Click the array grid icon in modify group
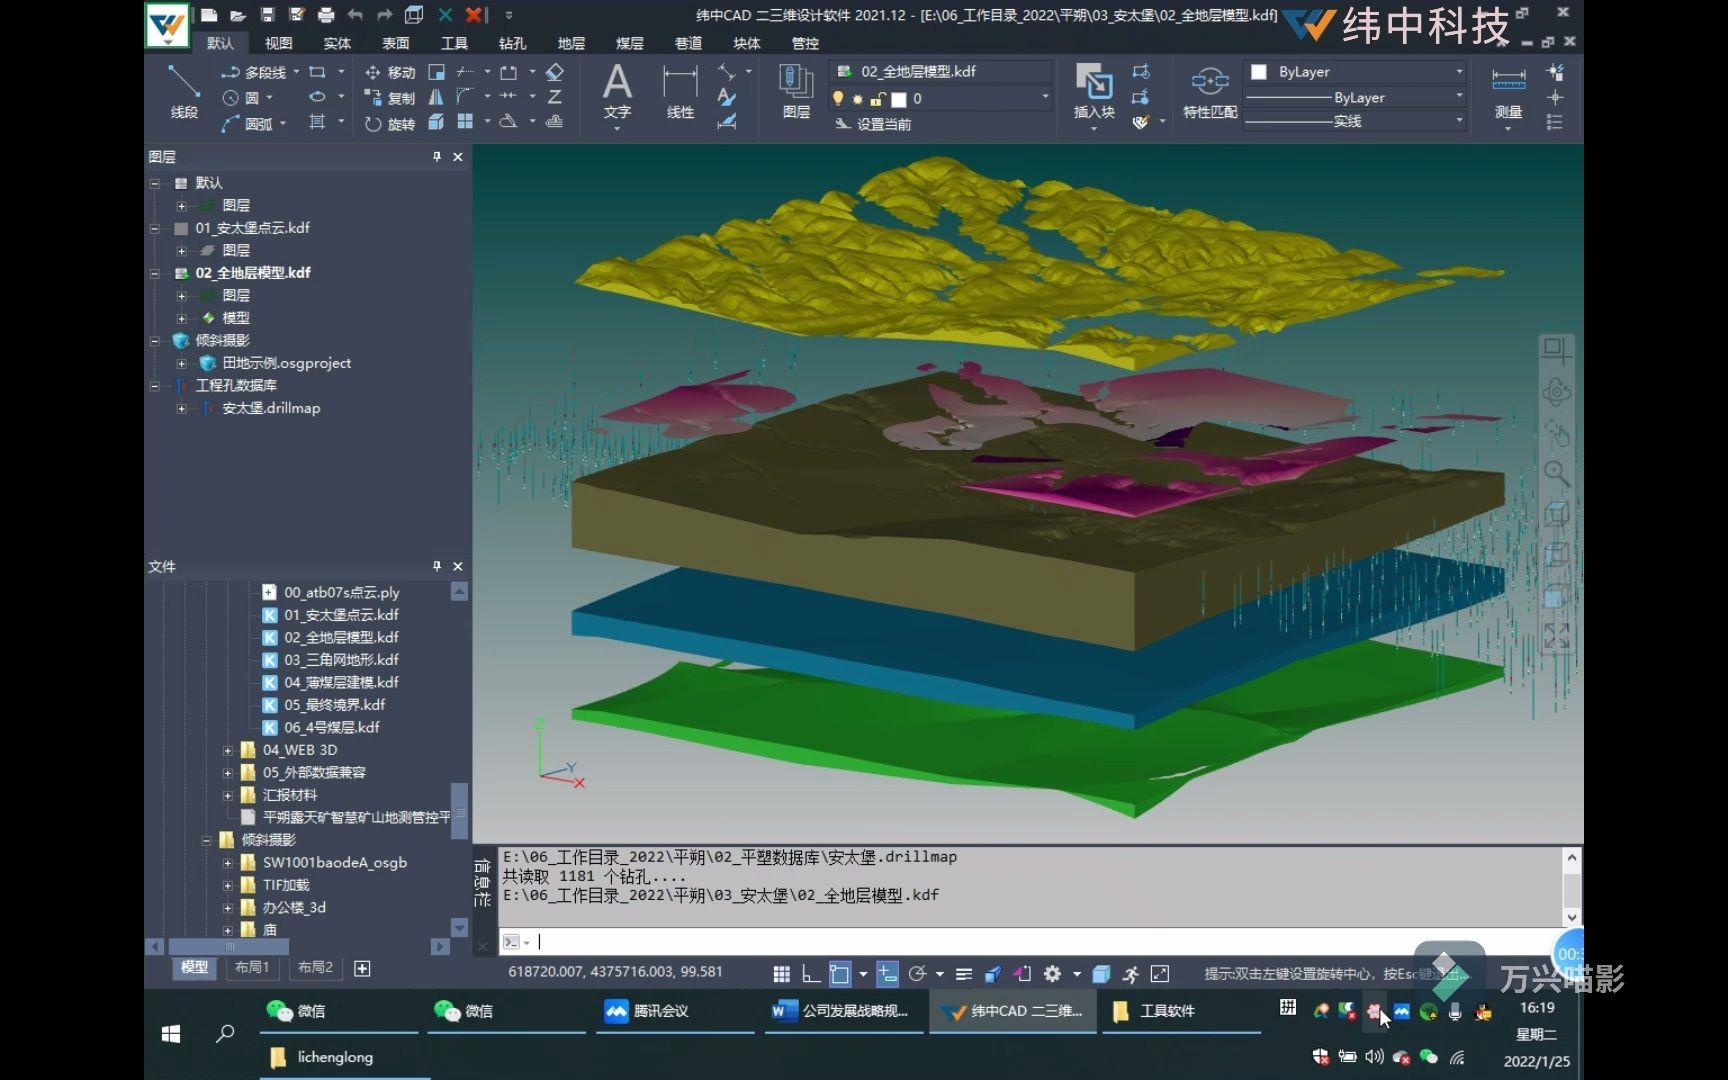Viewport: 1728px width, 1080px height. (x=465, y=122)
